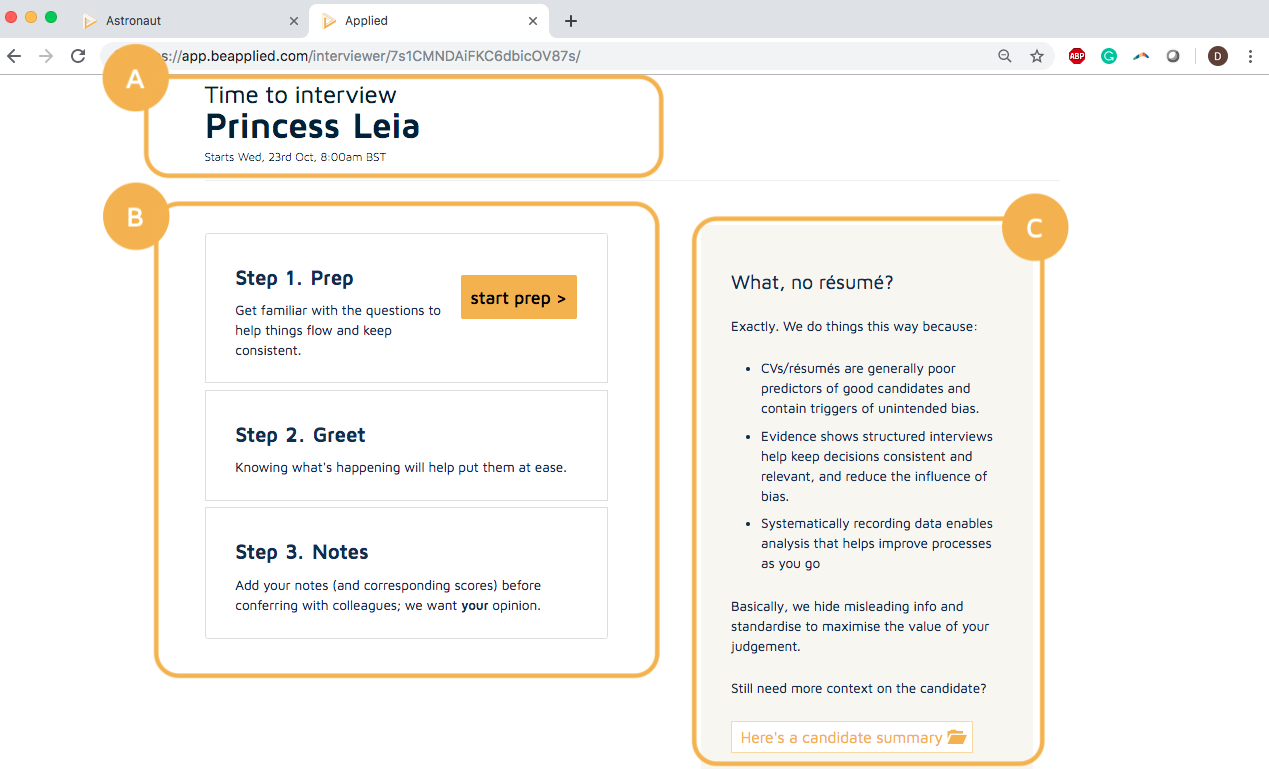The height and width of the screenshot is (769, 1269).
Task: Click the start prep button
Action: (518, 297)
